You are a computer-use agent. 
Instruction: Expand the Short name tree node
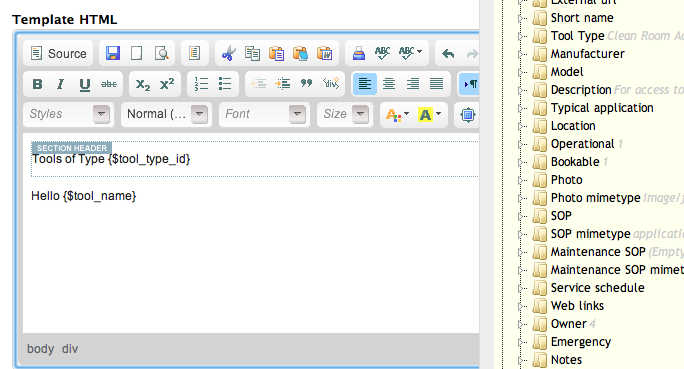point(520,18)
